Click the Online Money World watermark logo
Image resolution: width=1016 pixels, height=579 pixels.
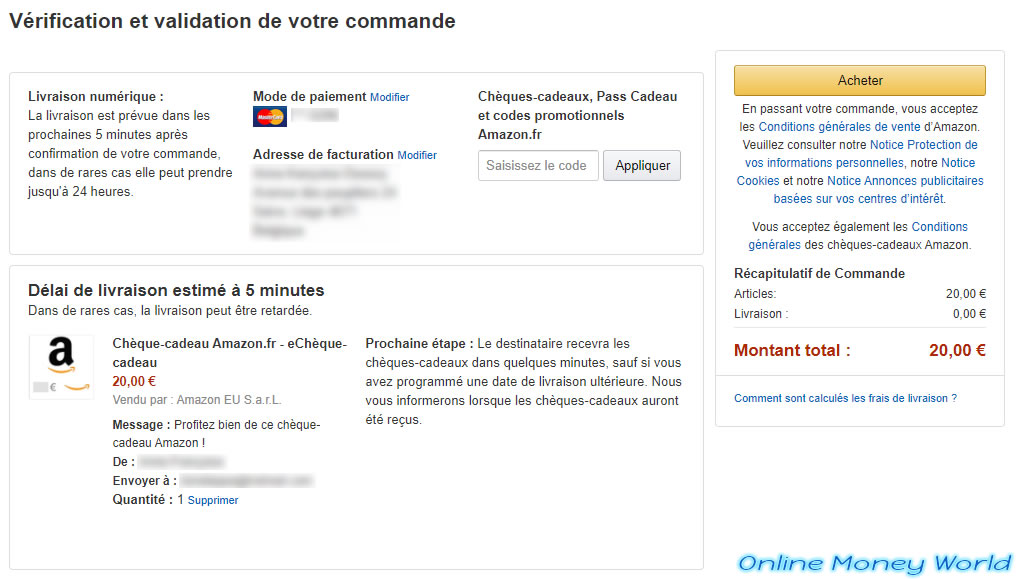pos(874,563)
